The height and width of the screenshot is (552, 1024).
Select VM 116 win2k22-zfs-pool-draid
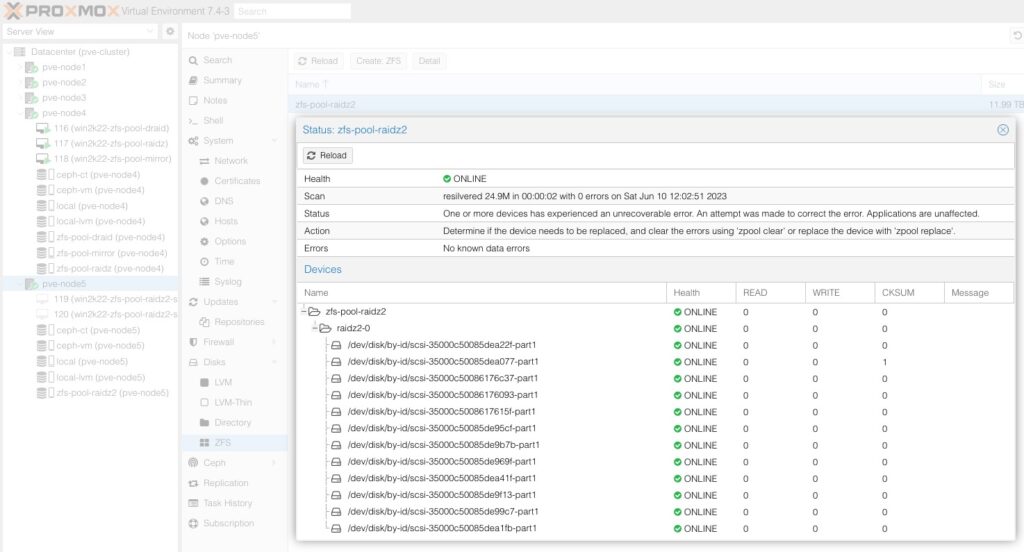click(111, 128)
